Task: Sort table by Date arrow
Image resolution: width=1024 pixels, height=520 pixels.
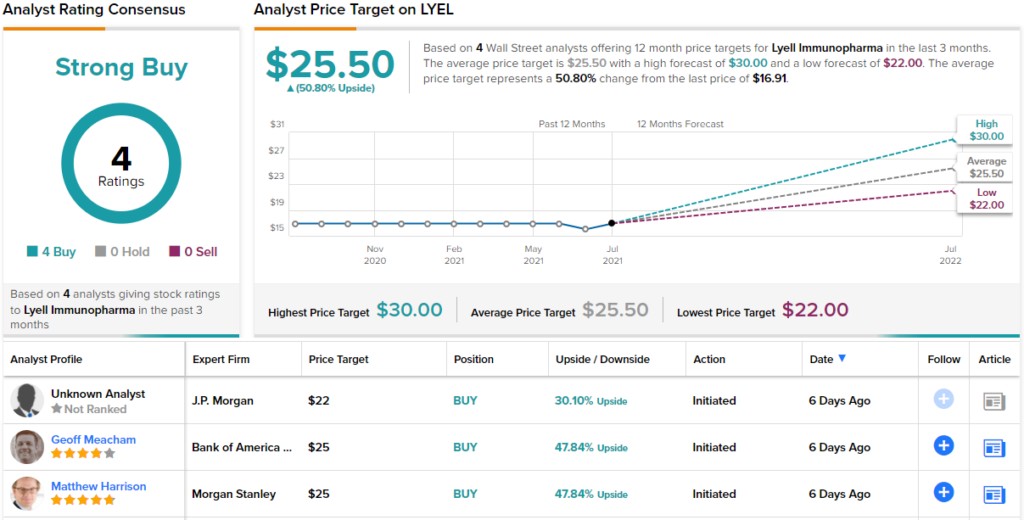Action: coord(842,359)
